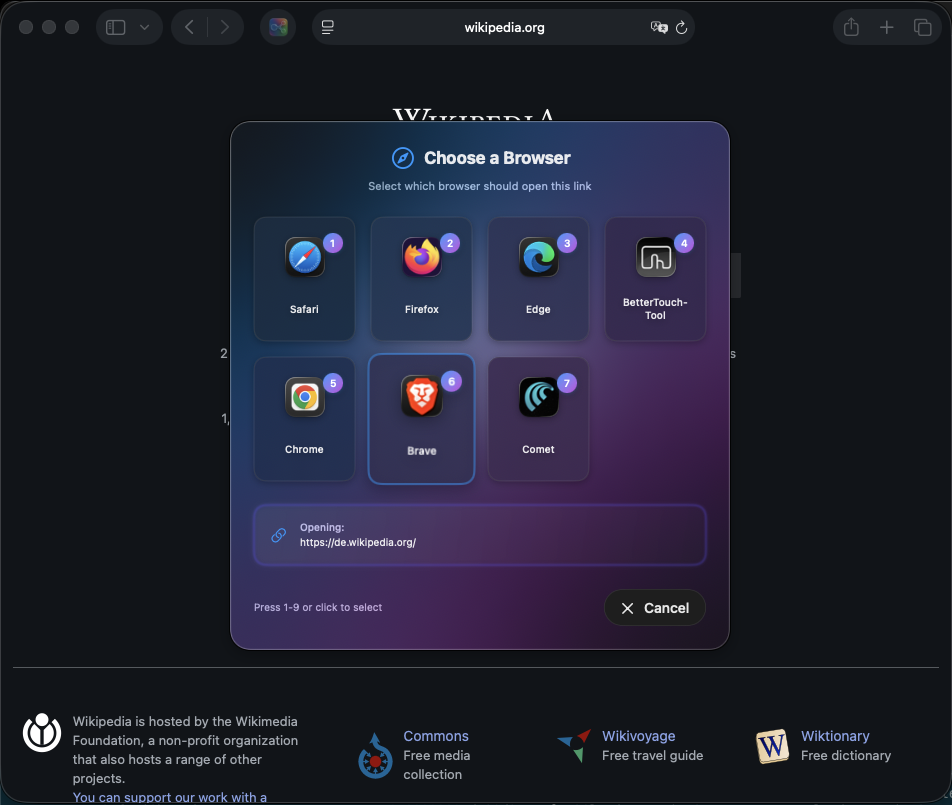Image resolution: width=952 pixels, height=805 pixels.
Task: Select the Firefox browser tile
Action: click(421, 279)
